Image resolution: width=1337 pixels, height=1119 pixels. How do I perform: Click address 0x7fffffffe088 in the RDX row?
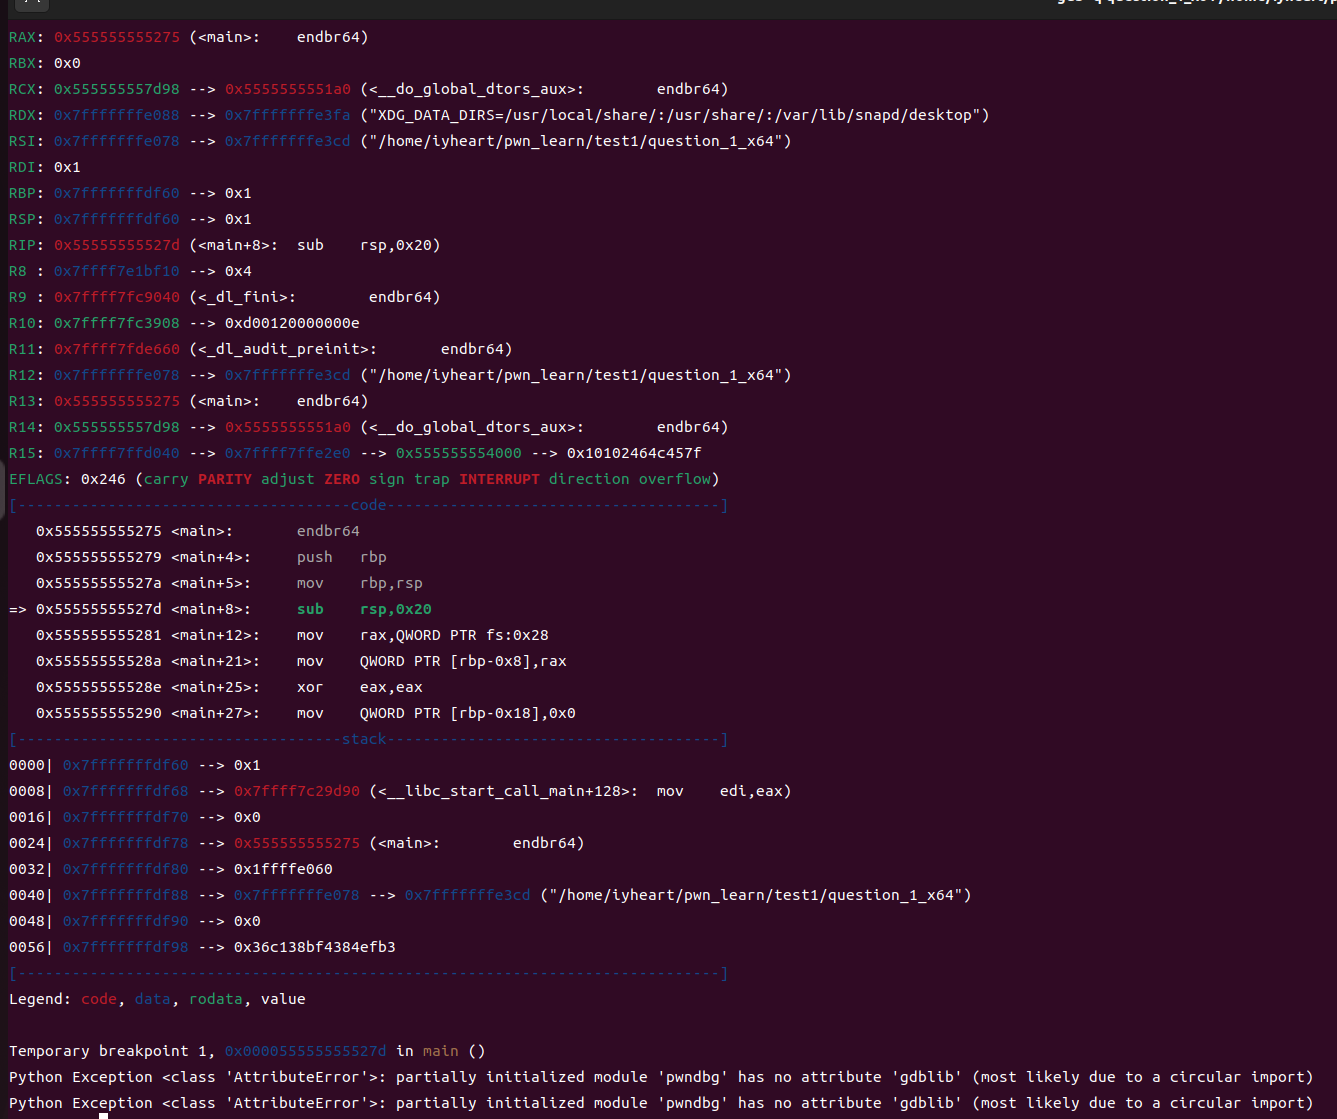point(117,115)
